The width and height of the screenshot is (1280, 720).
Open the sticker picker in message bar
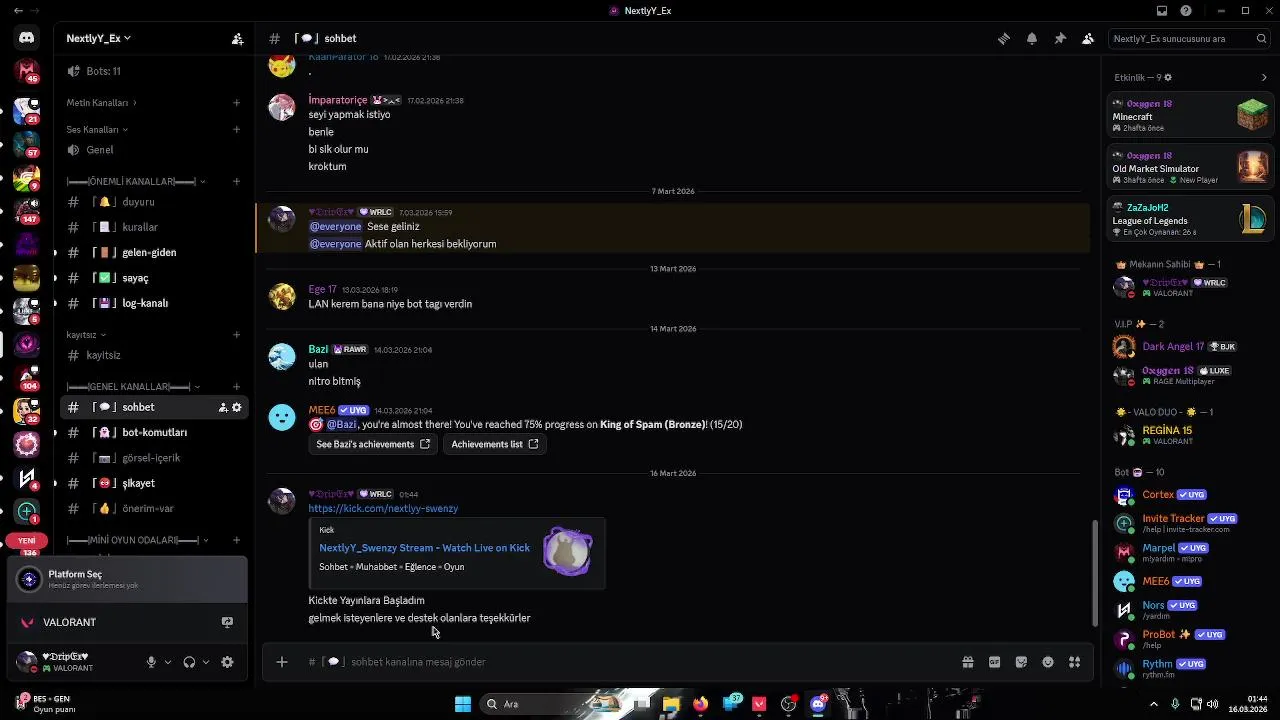[x=1021, y=662]
